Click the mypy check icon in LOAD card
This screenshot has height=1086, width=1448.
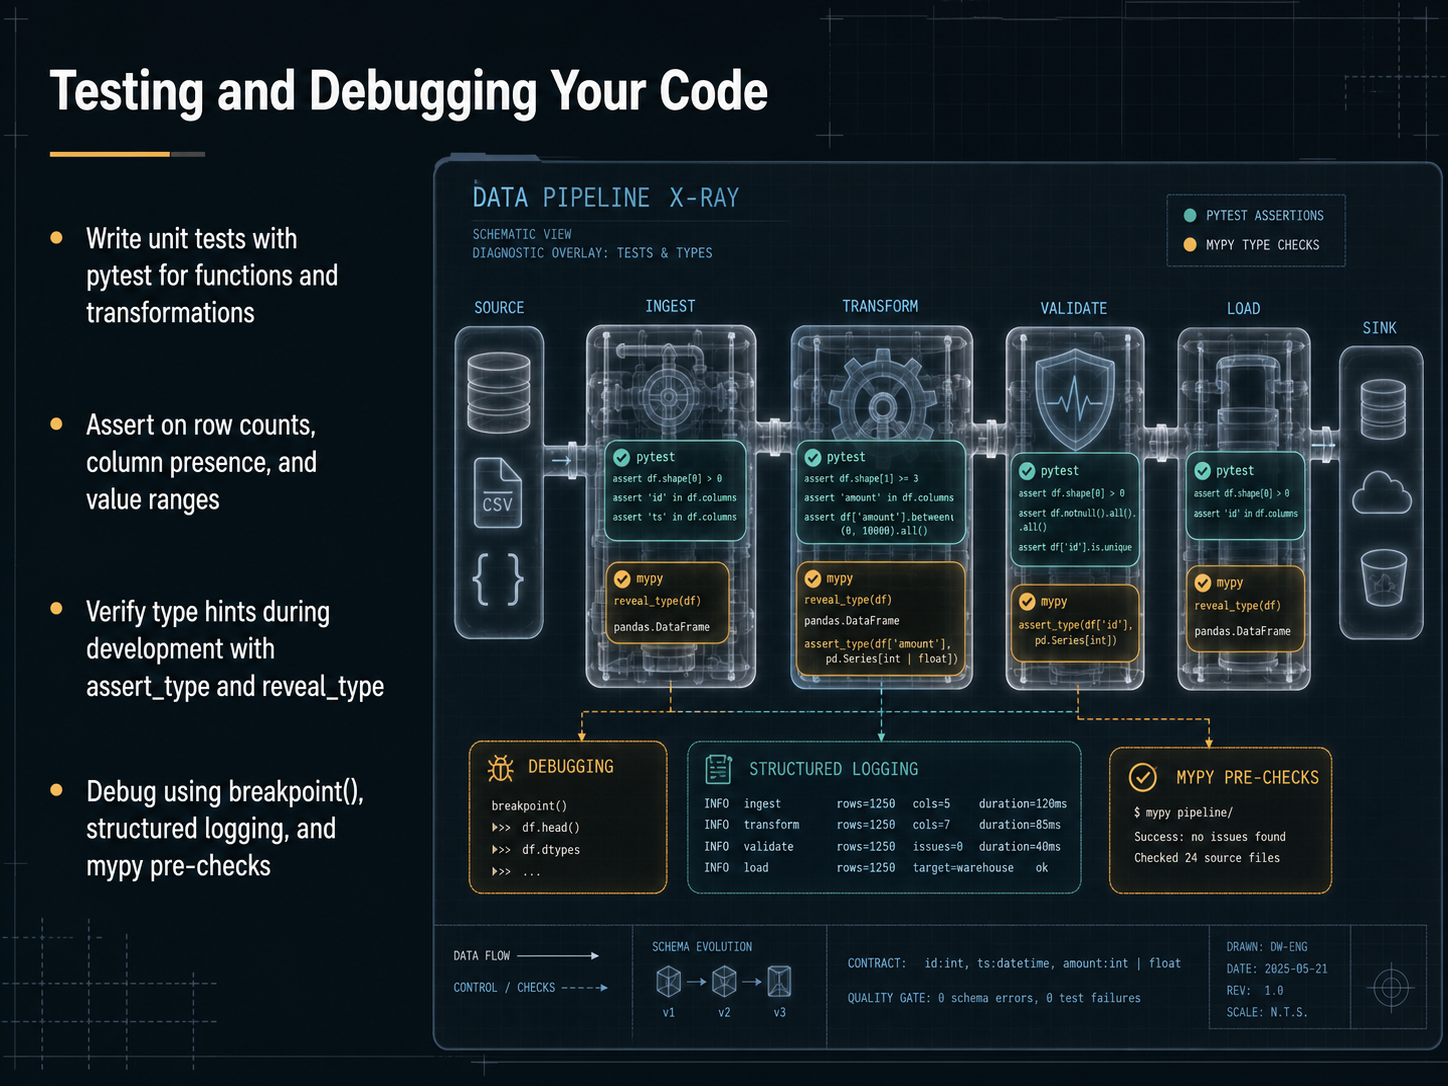[1203, 582]
